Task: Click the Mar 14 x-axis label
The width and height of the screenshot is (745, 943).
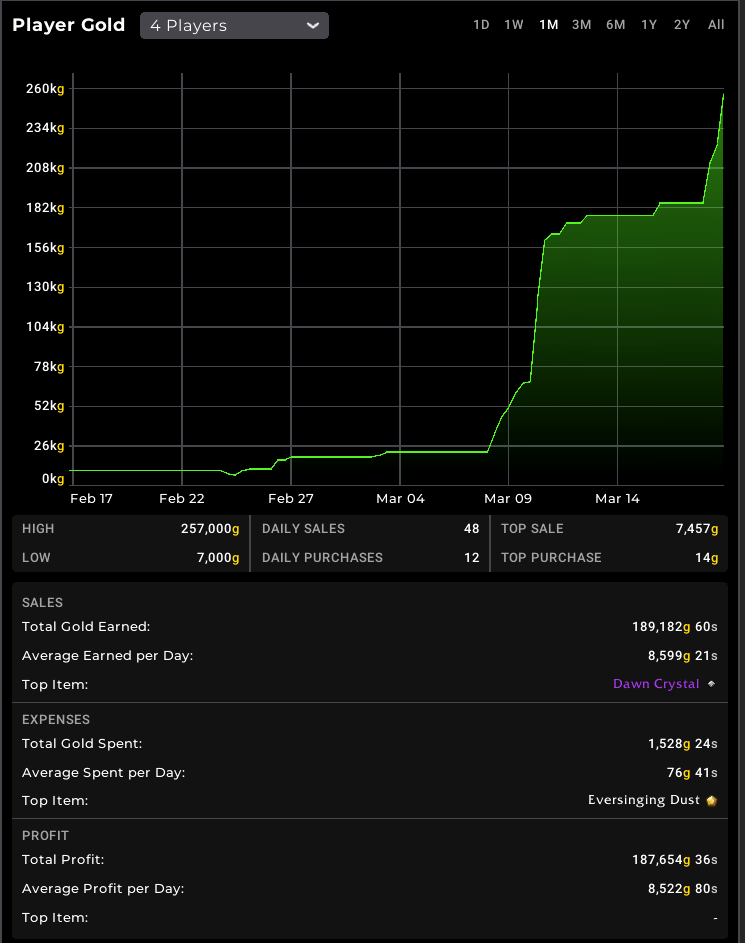Action: tap(618, 499)
